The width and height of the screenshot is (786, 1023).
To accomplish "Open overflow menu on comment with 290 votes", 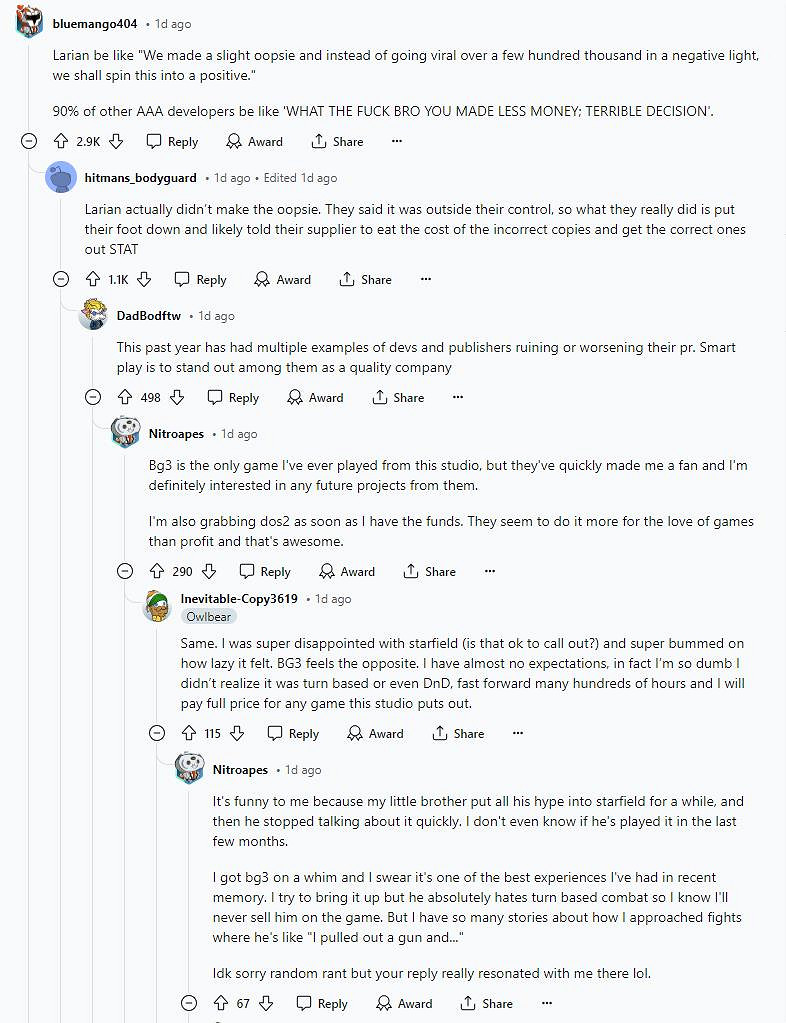I will 489,571.
